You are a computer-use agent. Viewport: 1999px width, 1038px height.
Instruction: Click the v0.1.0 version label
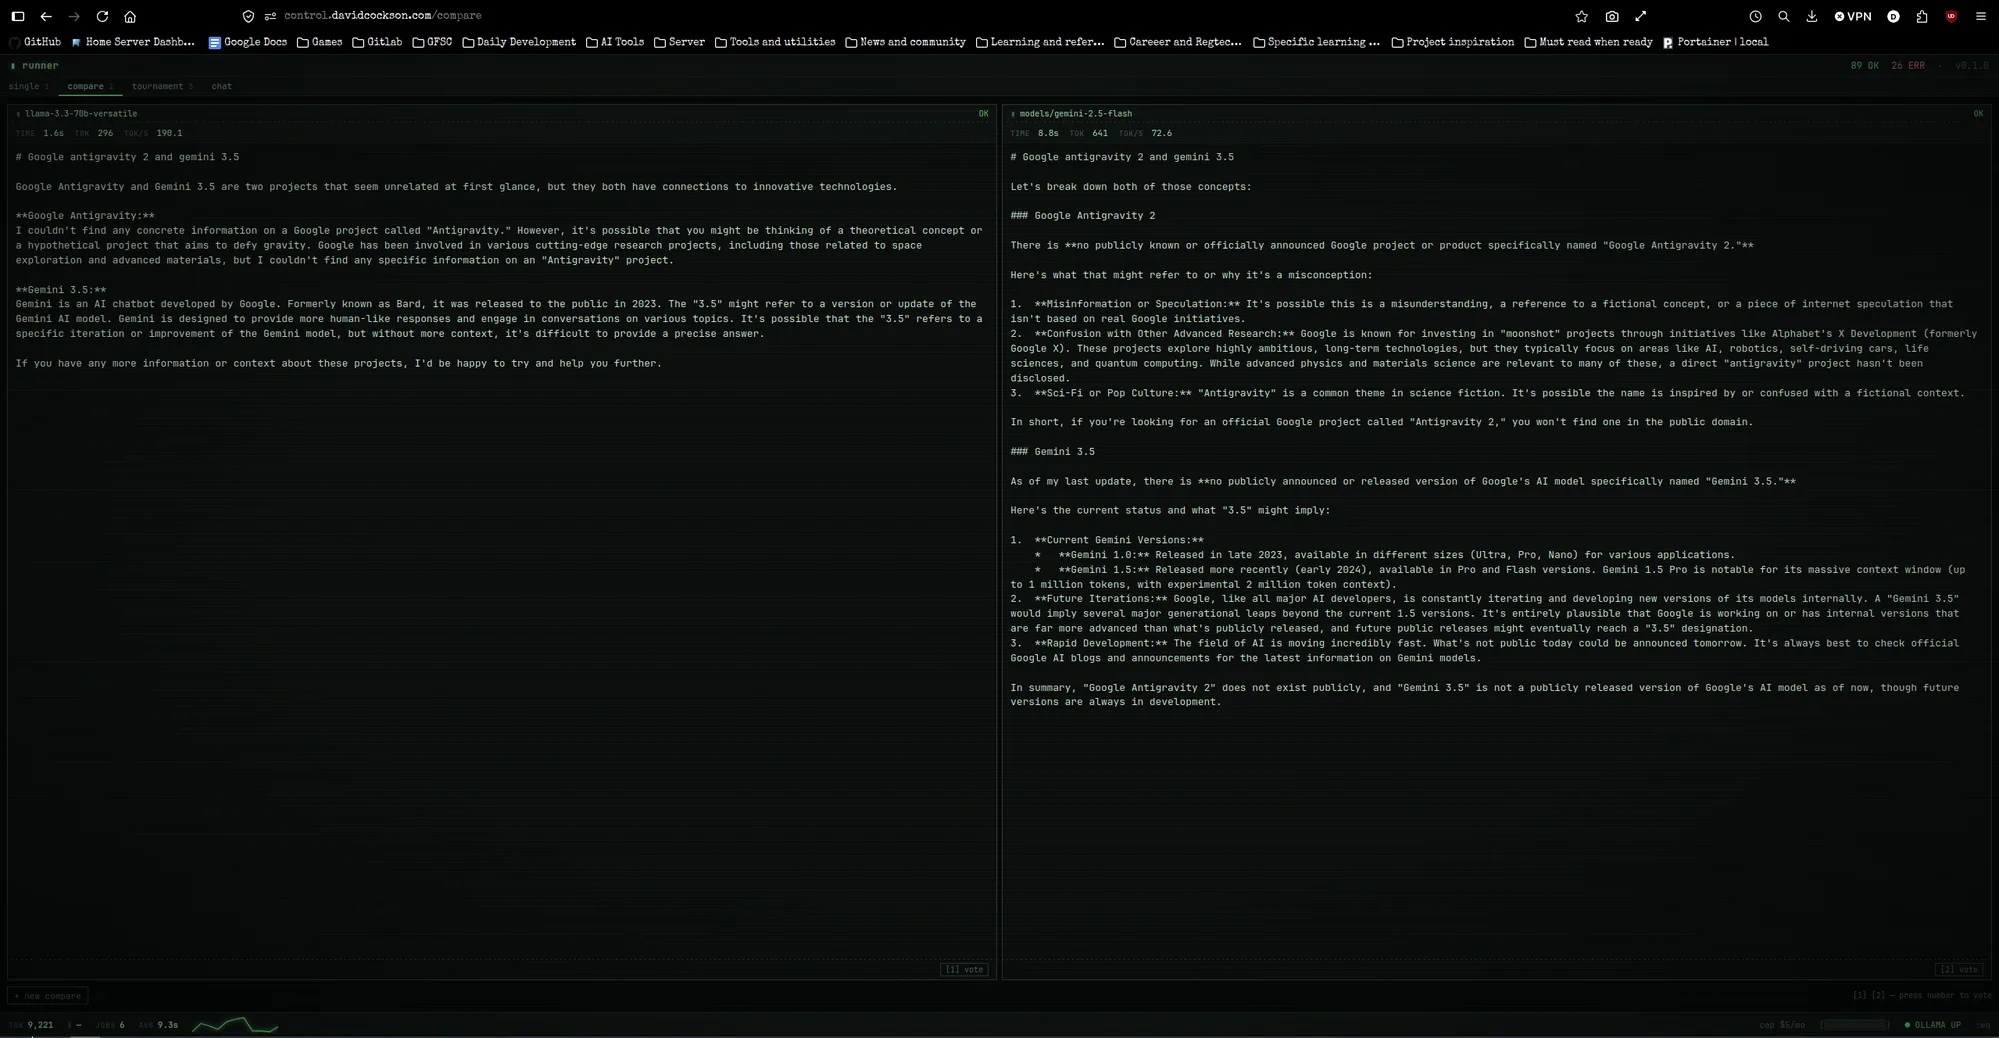[x=1971, y=66]
